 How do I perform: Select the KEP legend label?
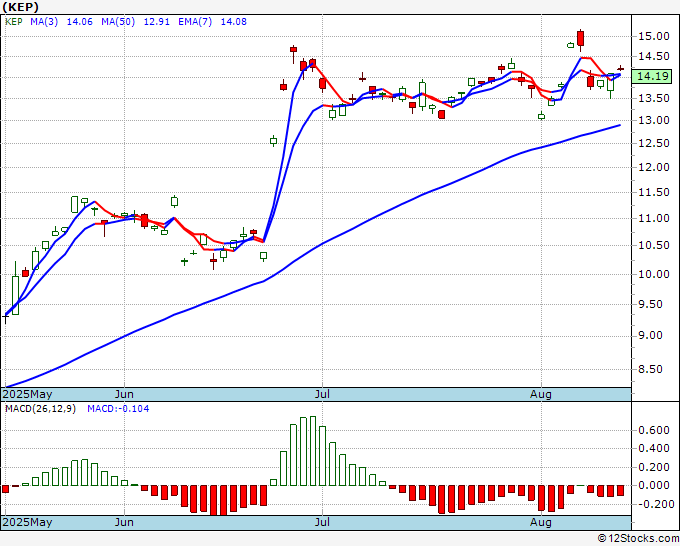[13, 22]
